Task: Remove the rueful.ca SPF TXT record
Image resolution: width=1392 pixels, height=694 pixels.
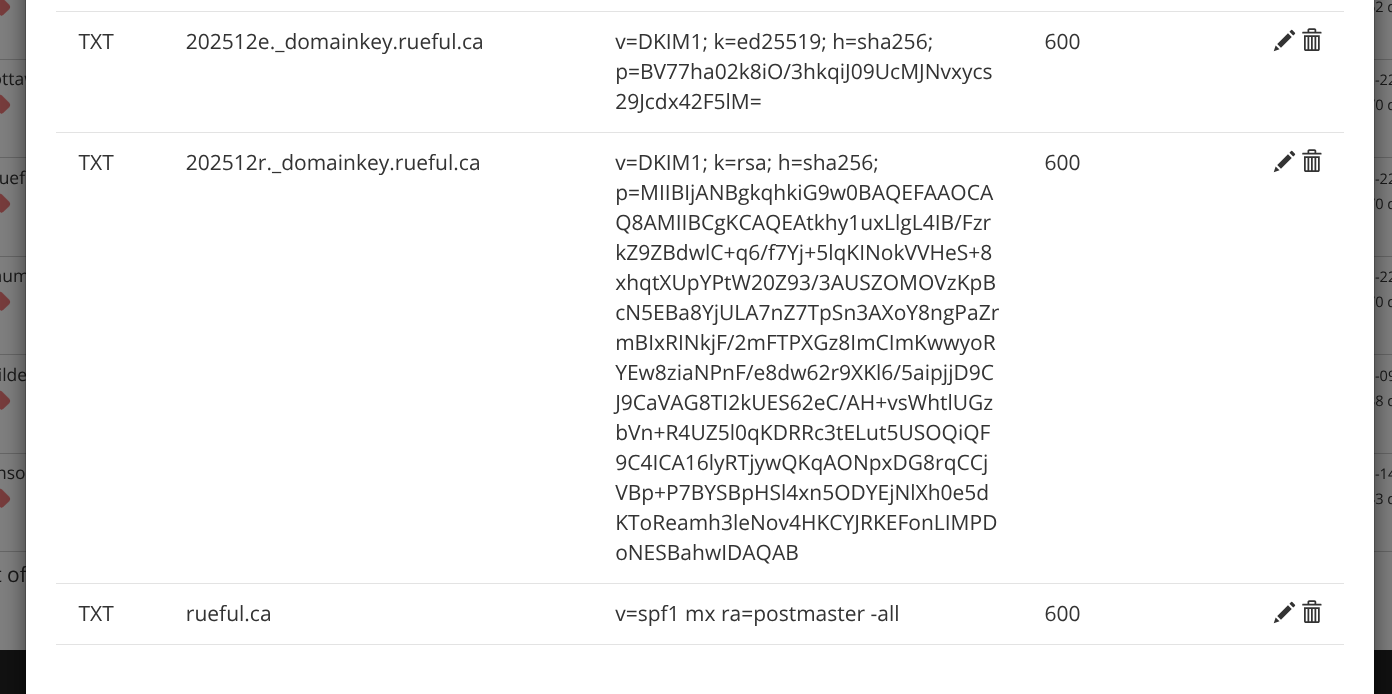Action: 1312,613
